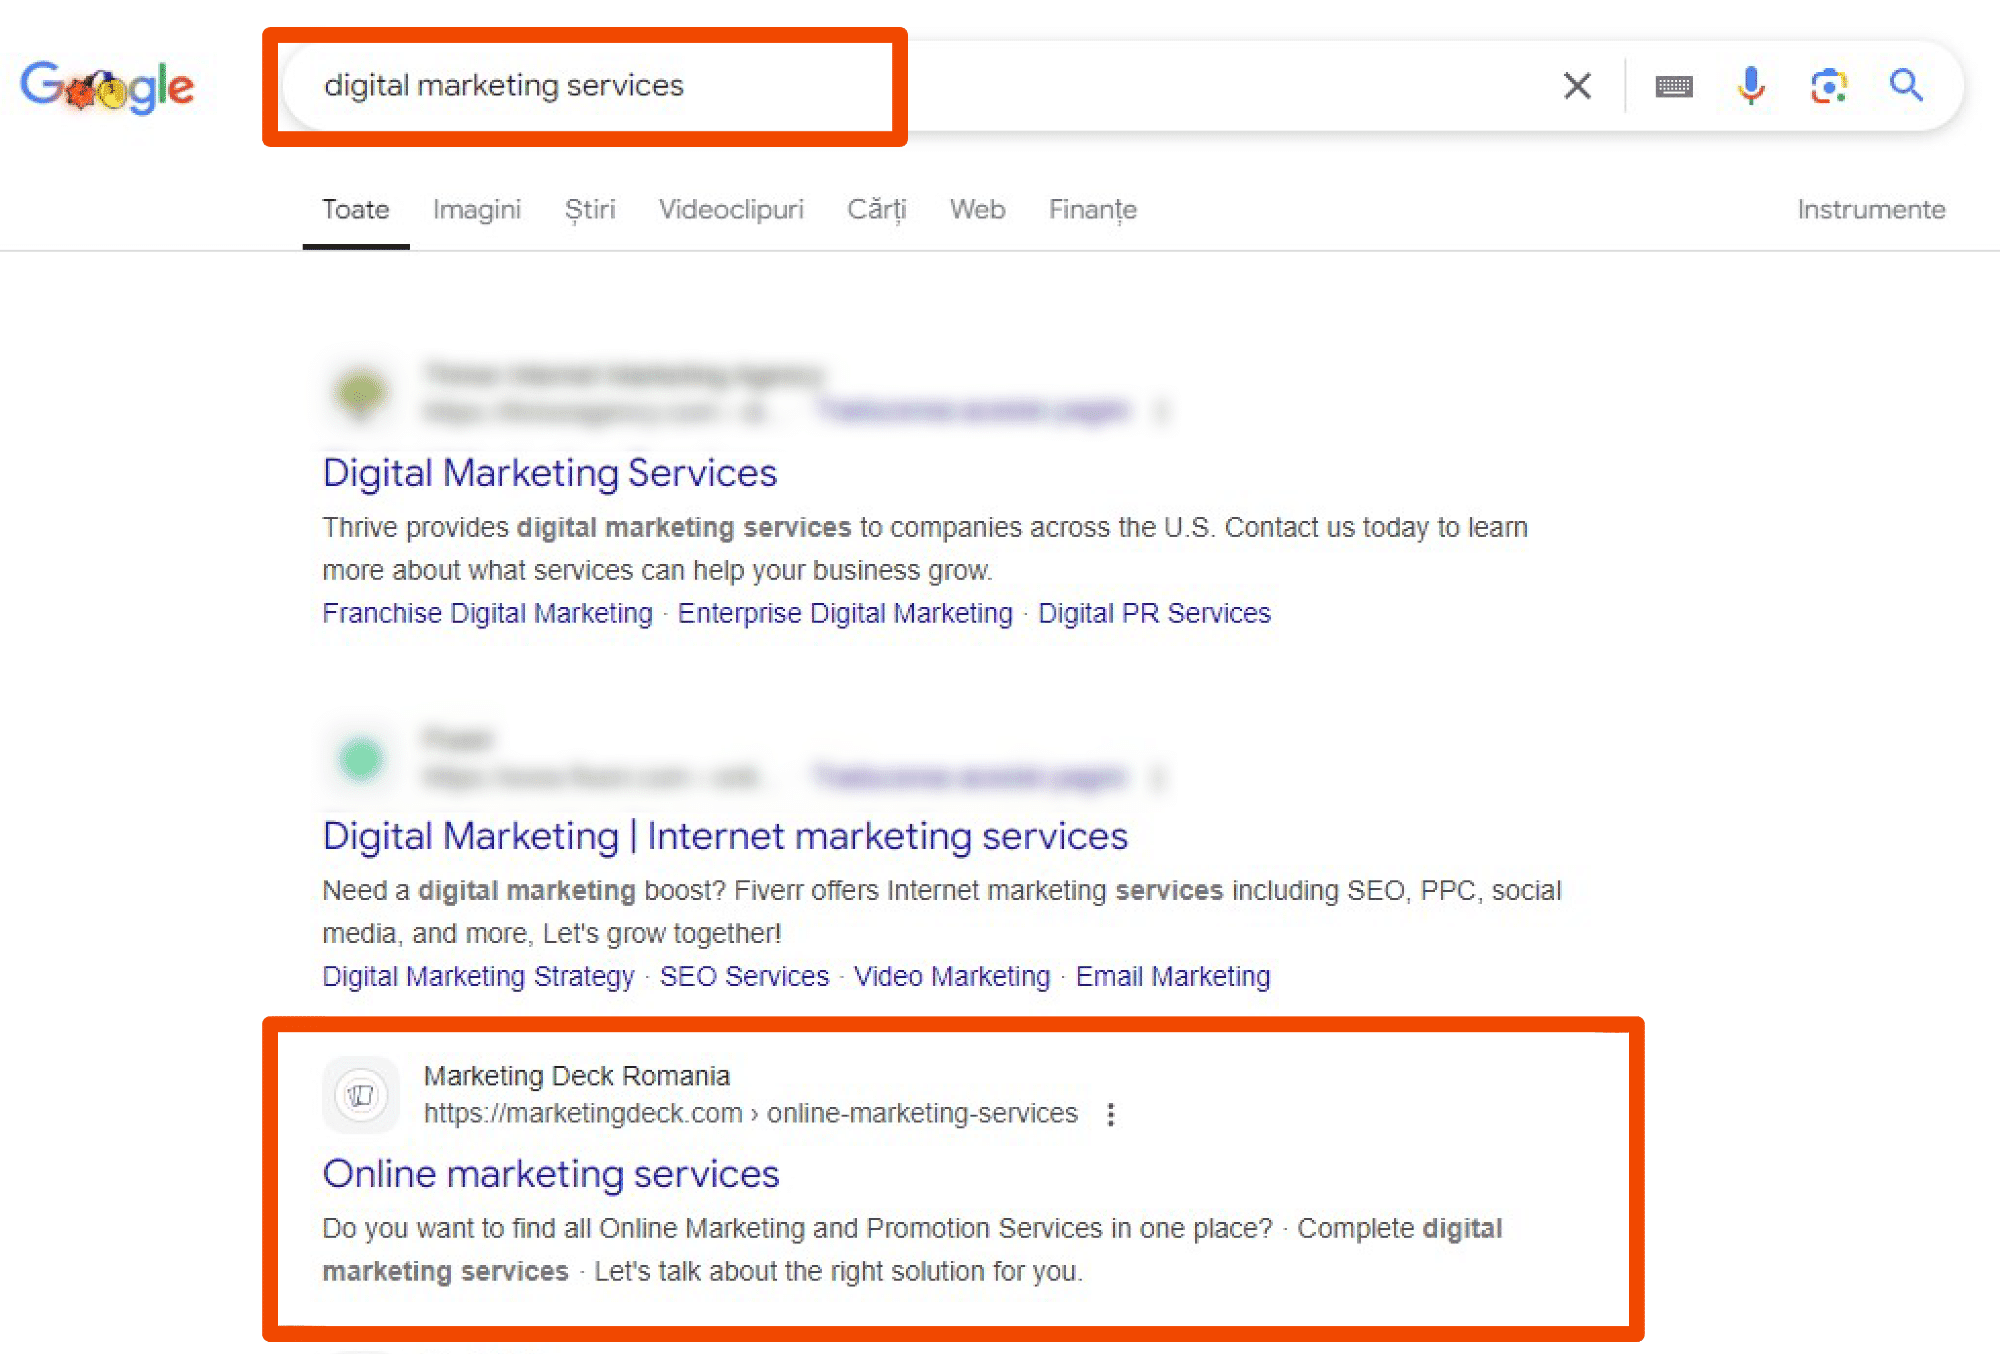This screenshot has height=1354, width=2000.
Task: Click the Marketing Deck Romania favicon
Action: (361, 1095)
